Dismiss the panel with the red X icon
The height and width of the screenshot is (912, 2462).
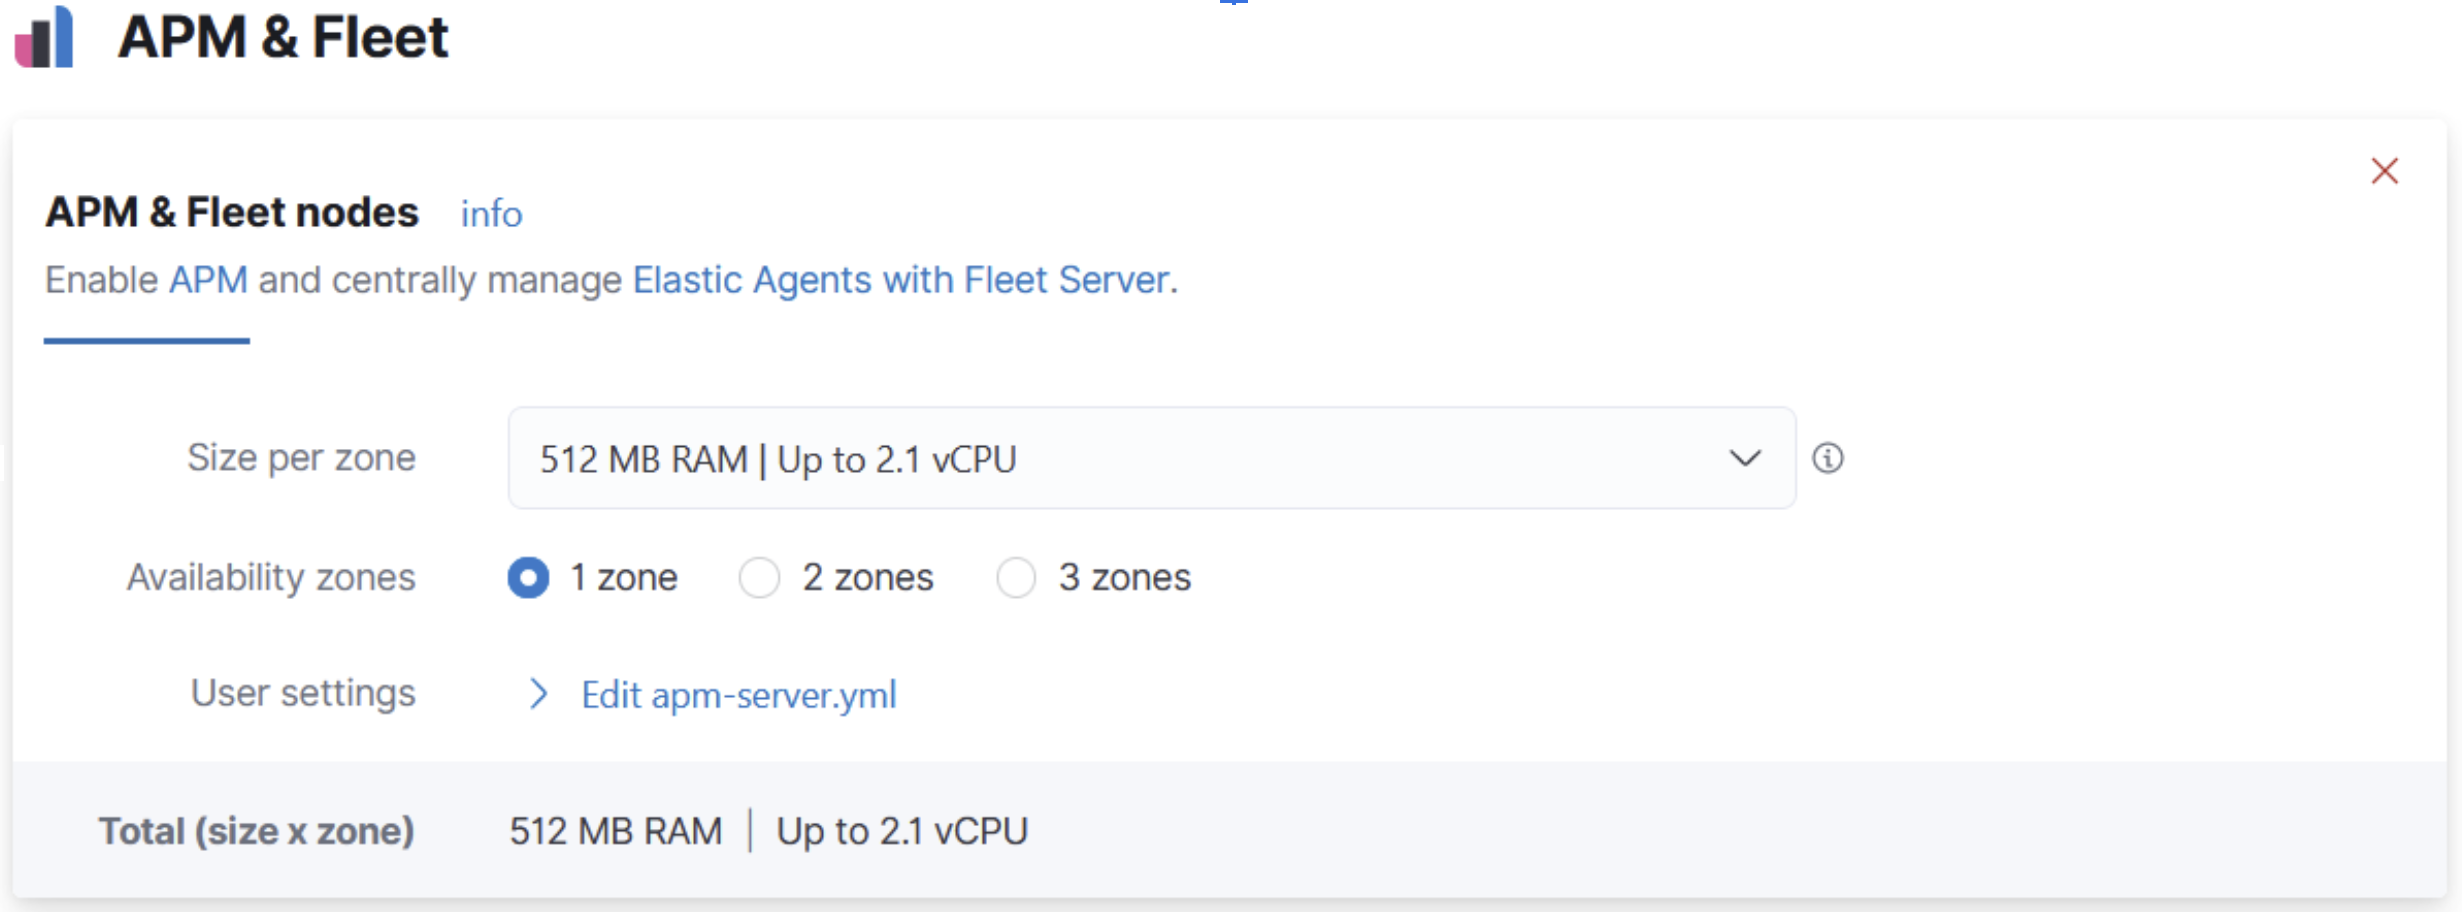point(2386,171)
